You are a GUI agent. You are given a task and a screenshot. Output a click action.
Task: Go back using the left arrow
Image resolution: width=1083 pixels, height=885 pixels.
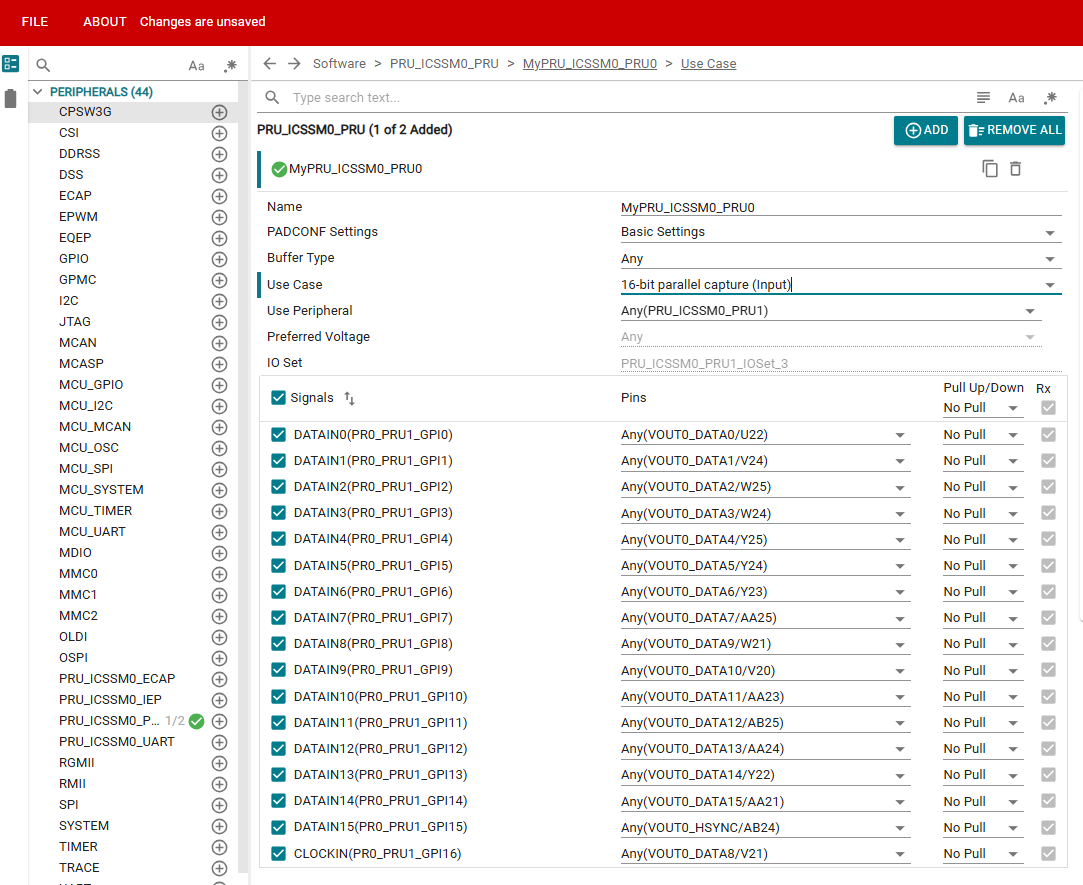(270, 64)
